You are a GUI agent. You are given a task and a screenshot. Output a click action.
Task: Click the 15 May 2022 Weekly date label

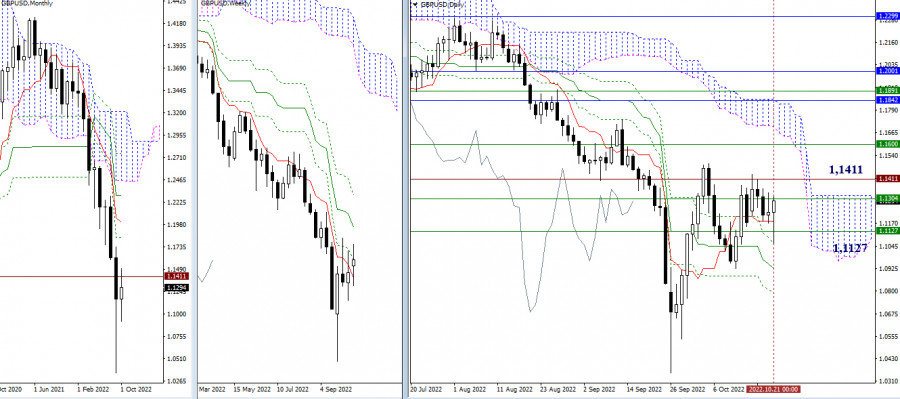pyautogui.click(x=251, y=389)
